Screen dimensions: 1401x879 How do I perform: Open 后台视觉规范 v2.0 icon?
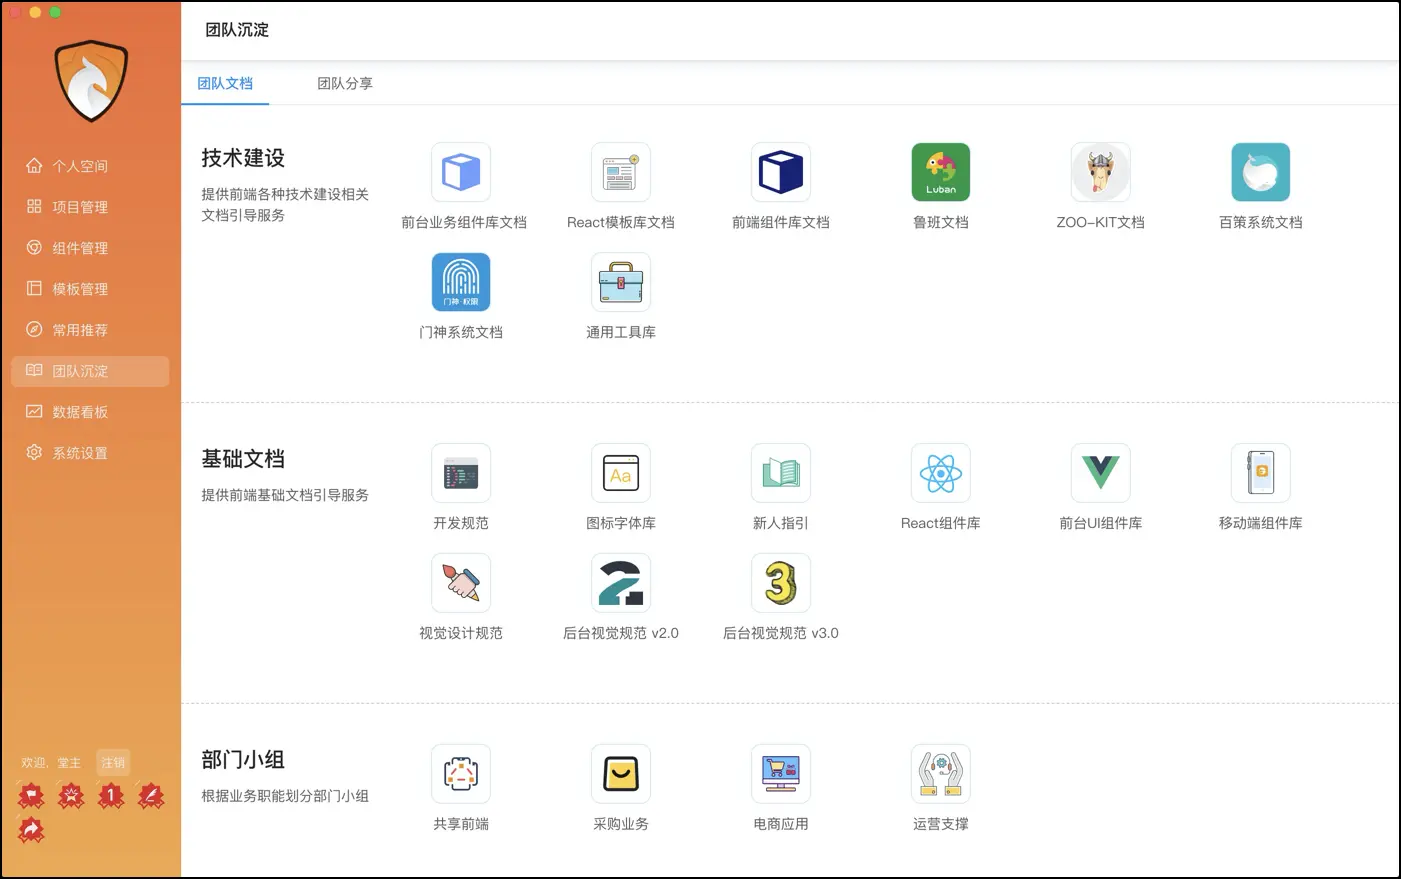(x=621, y=583)
